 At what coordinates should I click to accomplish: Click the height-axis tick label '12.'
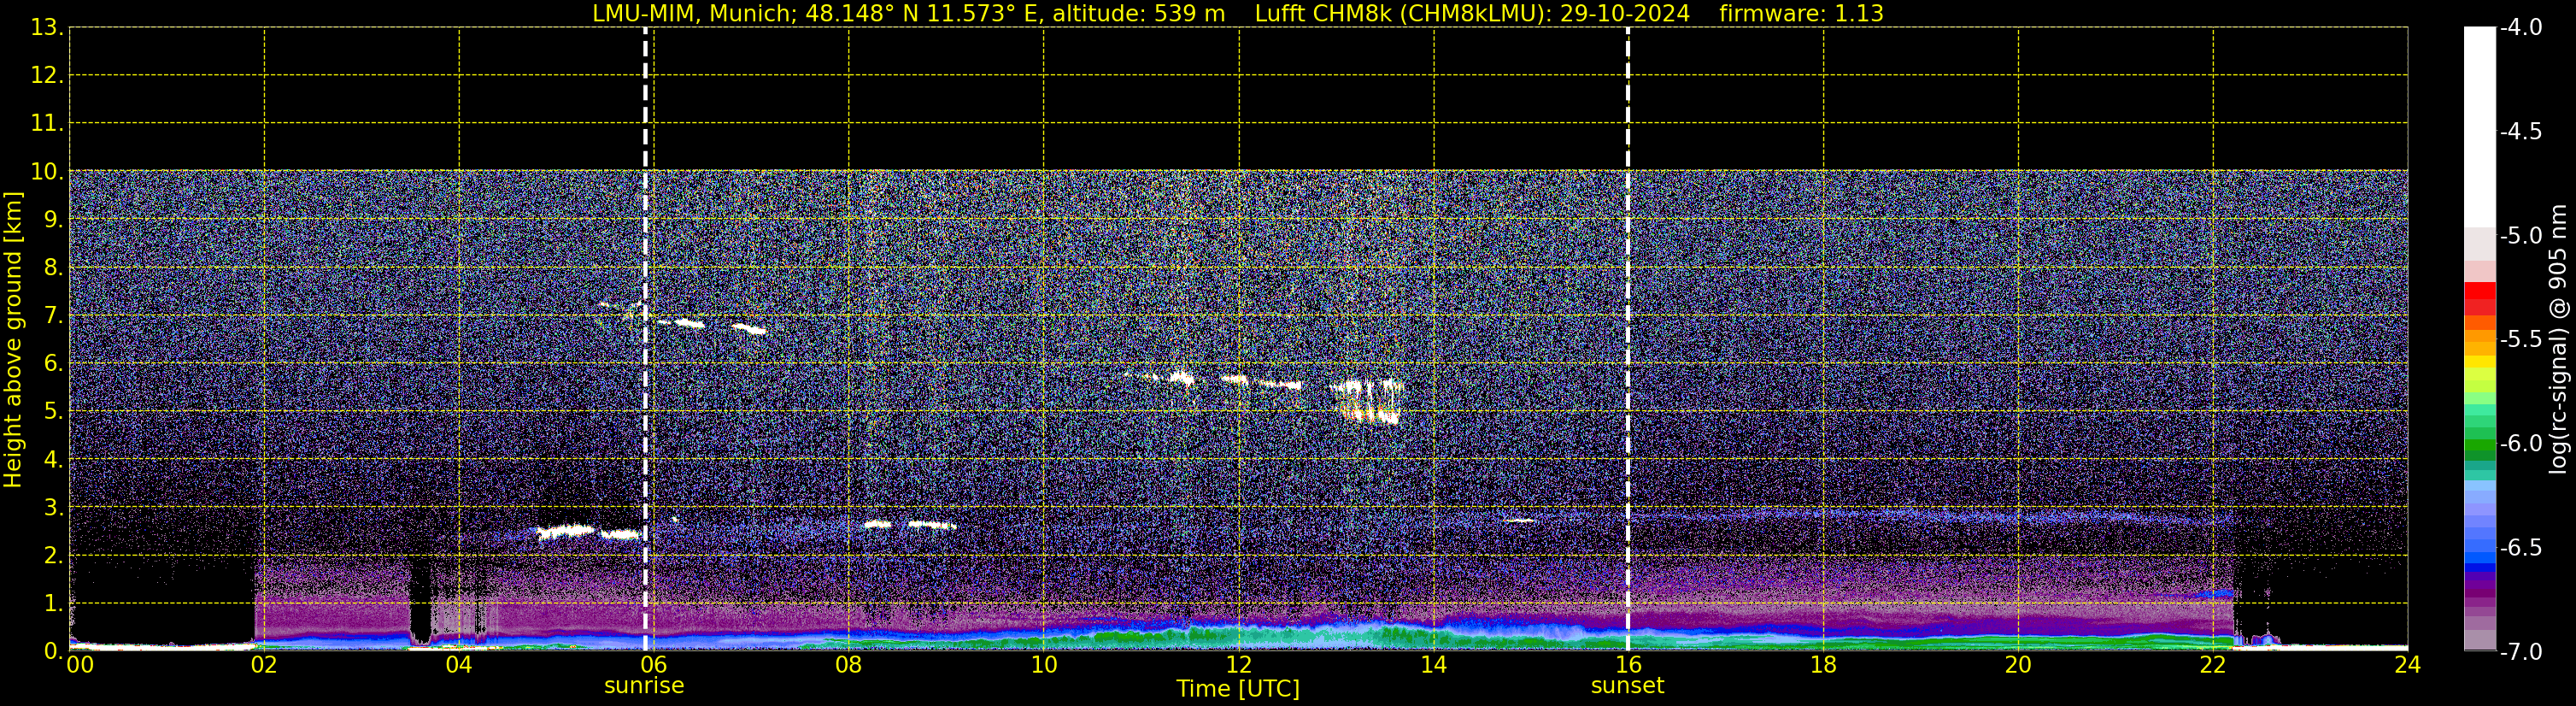click(47, 76)
